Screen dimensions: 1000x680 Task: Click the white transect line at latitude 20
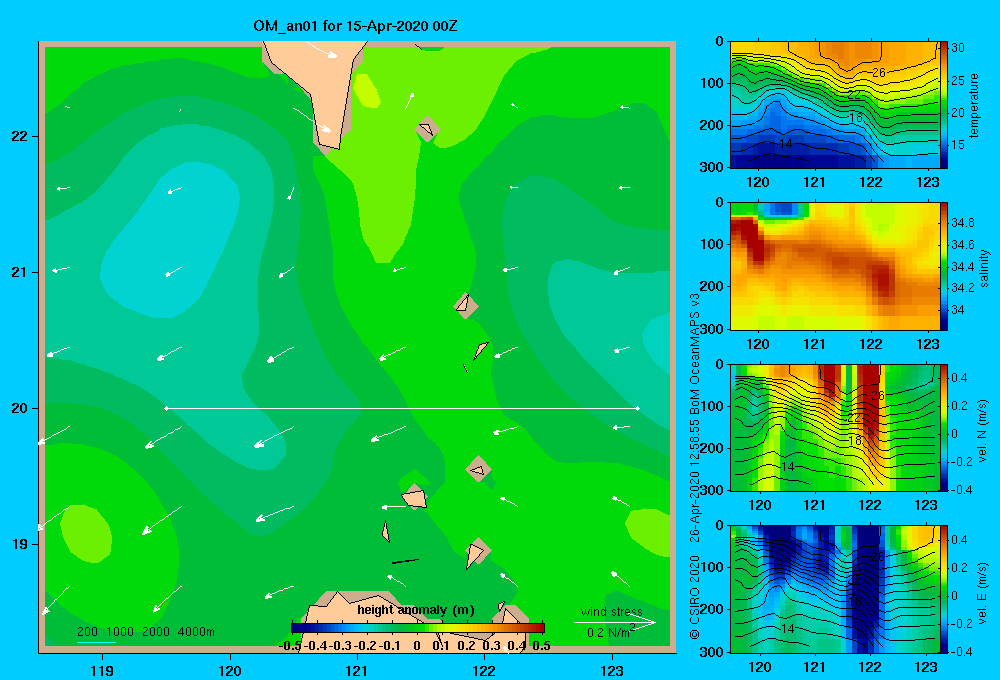(402, 408)
